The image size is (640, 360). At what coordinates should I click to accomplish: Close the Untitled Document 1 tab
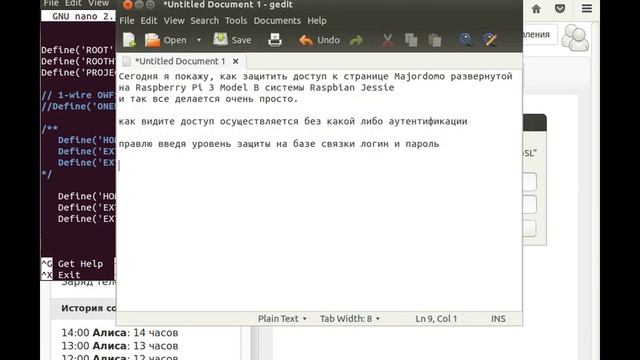pyautogui.click(x=236, y=61)
